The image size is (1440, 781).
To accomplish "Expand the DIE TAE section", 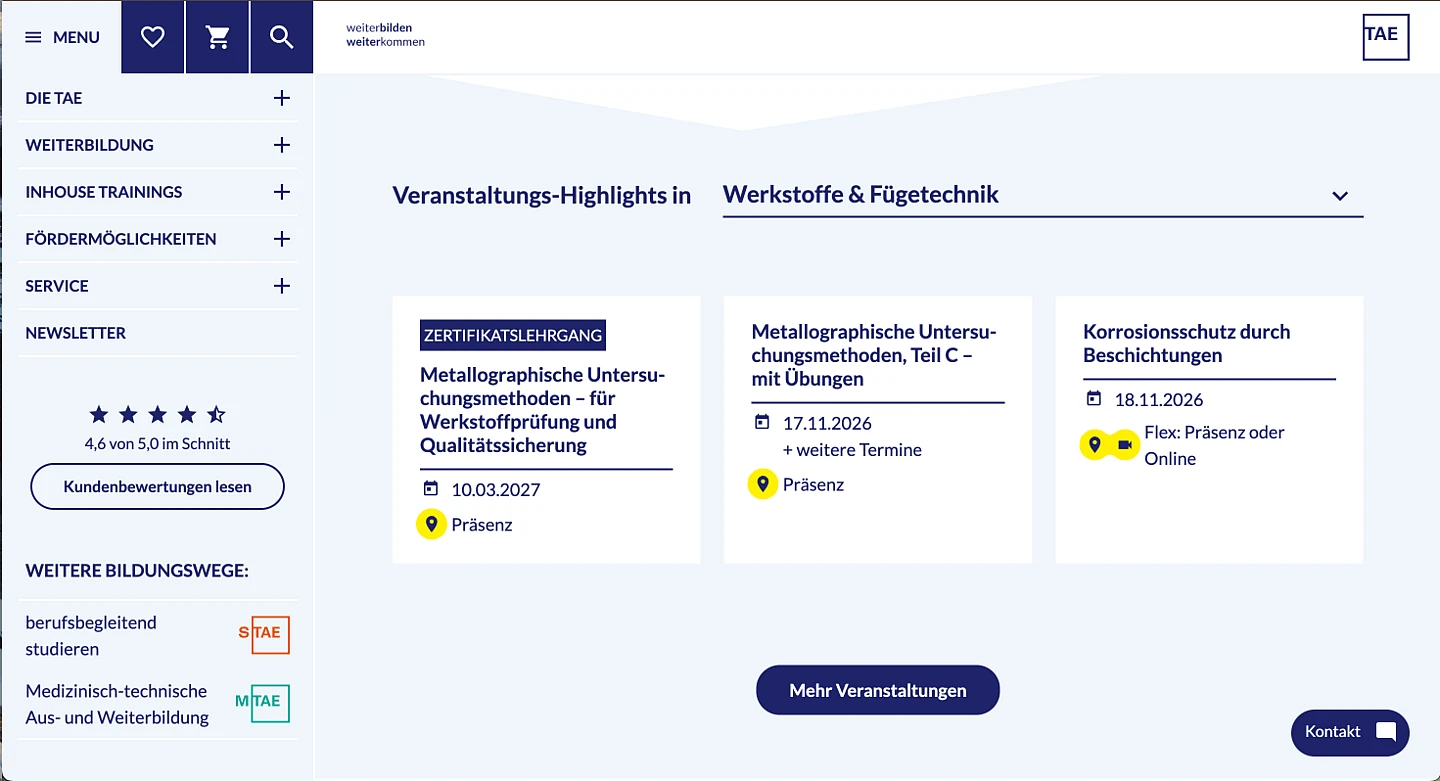I will pos(282,98).
